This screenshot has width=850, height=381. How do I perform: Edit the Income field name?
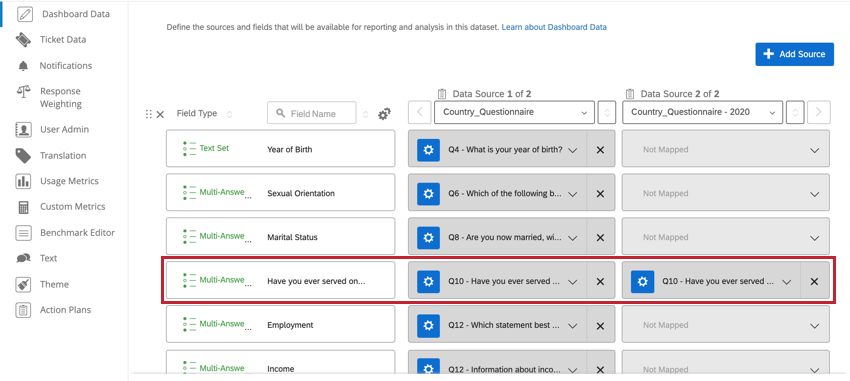[x=281, y=369]
